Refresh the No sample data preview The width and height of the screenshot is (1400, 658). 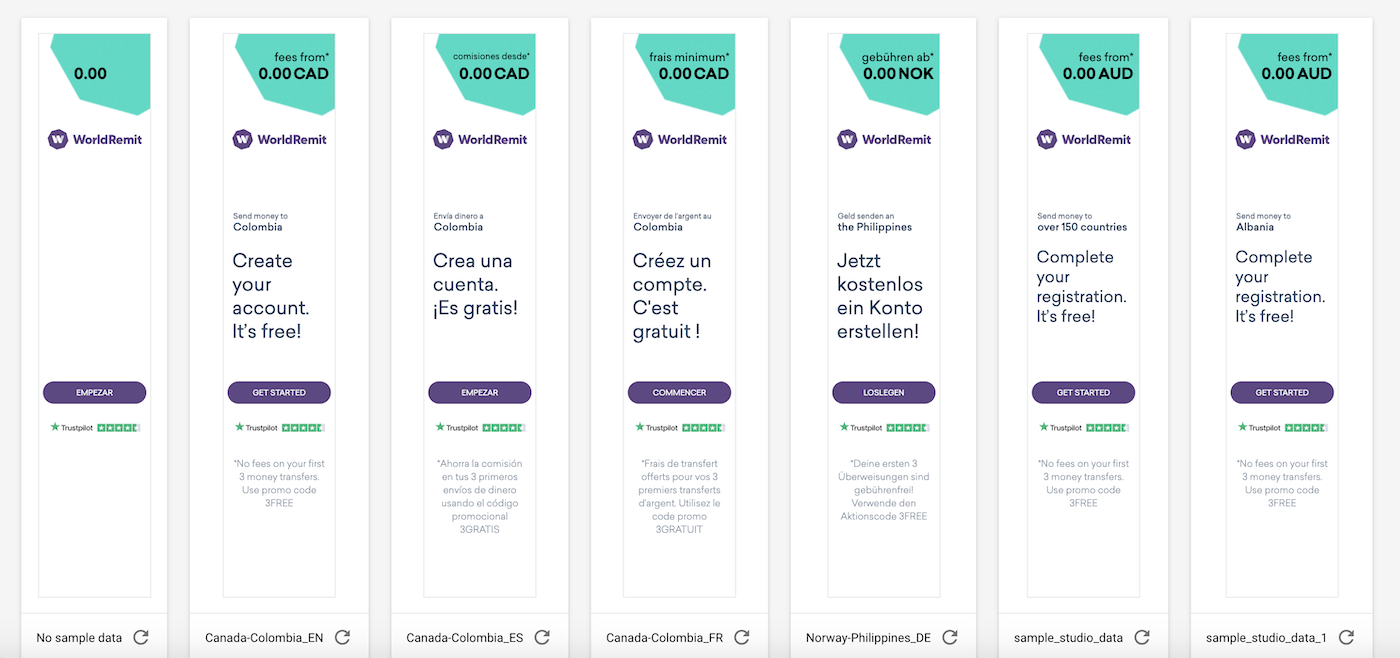click(x=141, y=637)
